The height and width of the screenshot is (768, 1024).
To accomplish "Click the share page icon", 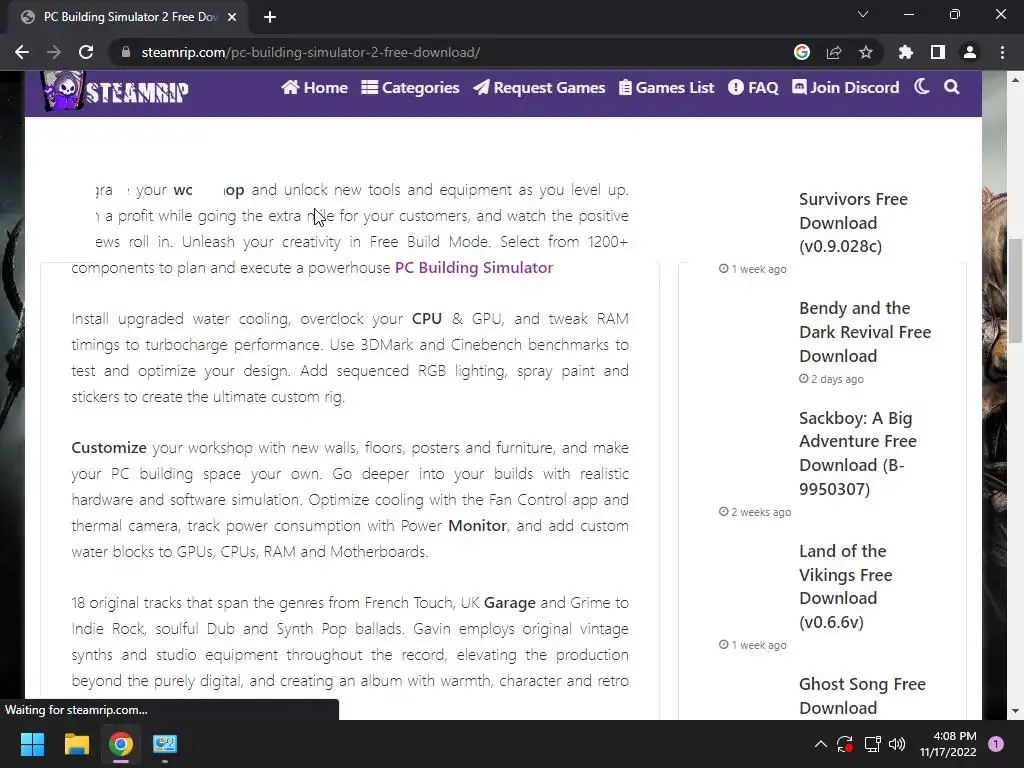I will click(x=834, y=52).
